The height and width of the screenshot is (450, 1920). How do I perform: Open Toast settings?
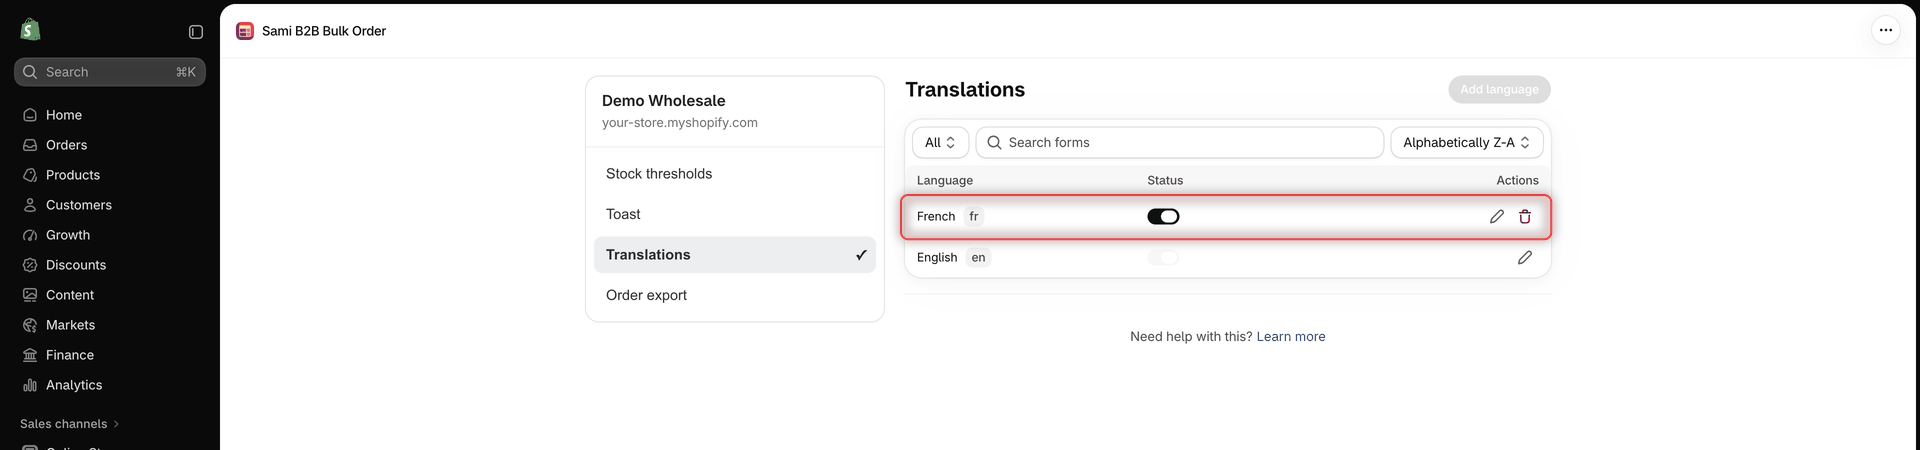point(735,214)
